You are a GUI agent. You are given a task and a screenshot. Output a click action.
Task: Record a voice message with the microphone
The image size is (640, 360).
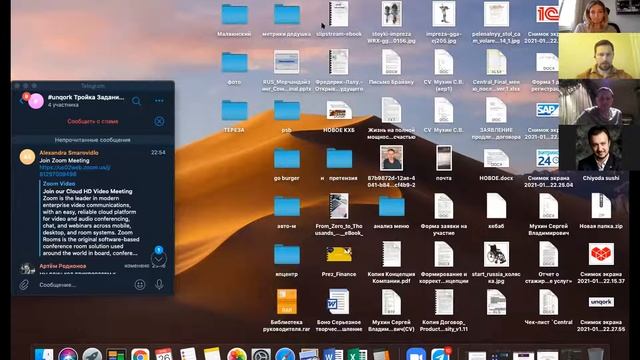click(159, 284)
